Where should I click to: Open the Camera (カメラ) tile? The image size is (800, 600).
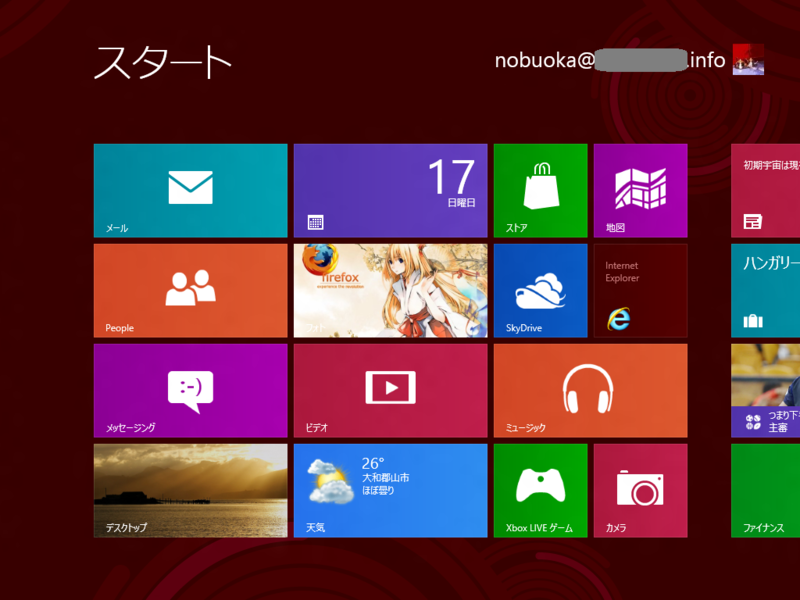tap(640, 490)
